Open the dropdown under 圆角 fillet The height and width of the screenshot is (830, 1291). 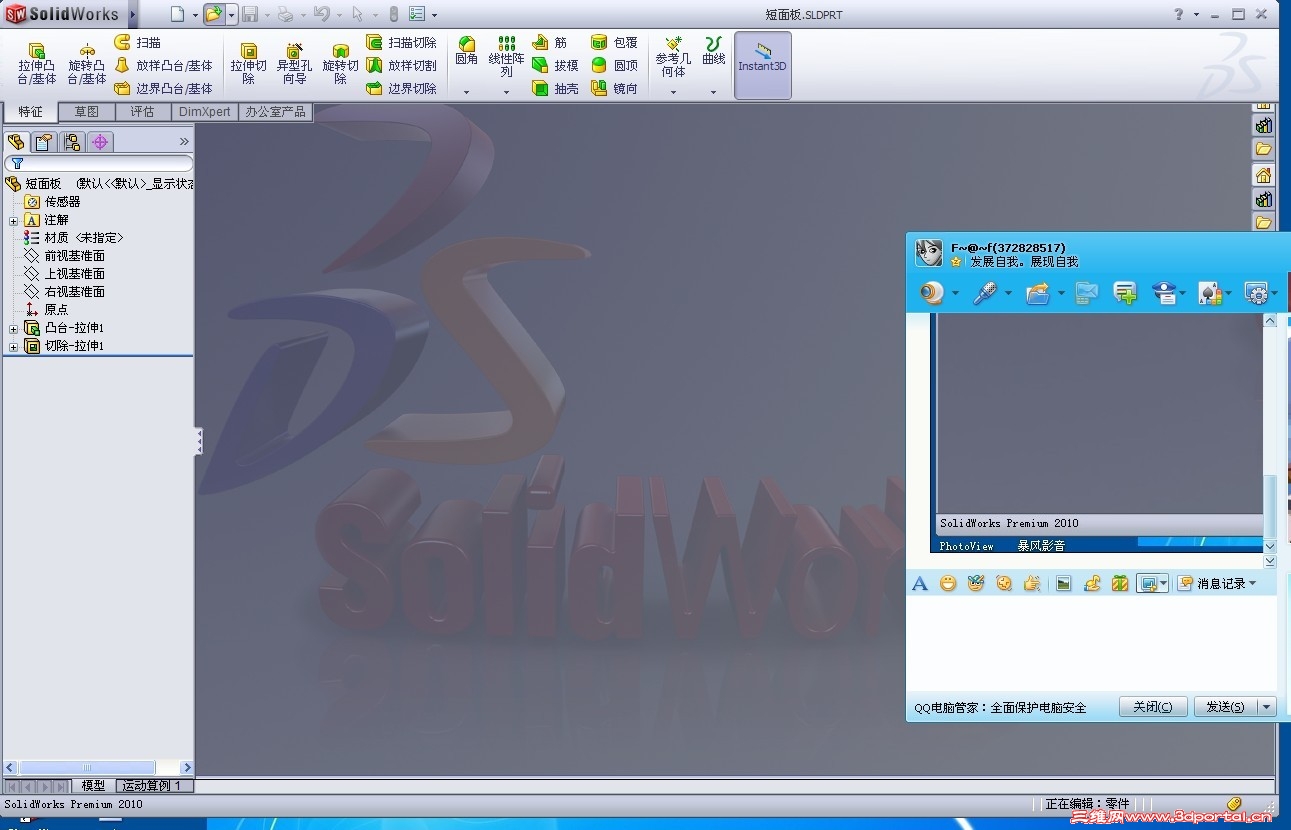pos(466,92)
